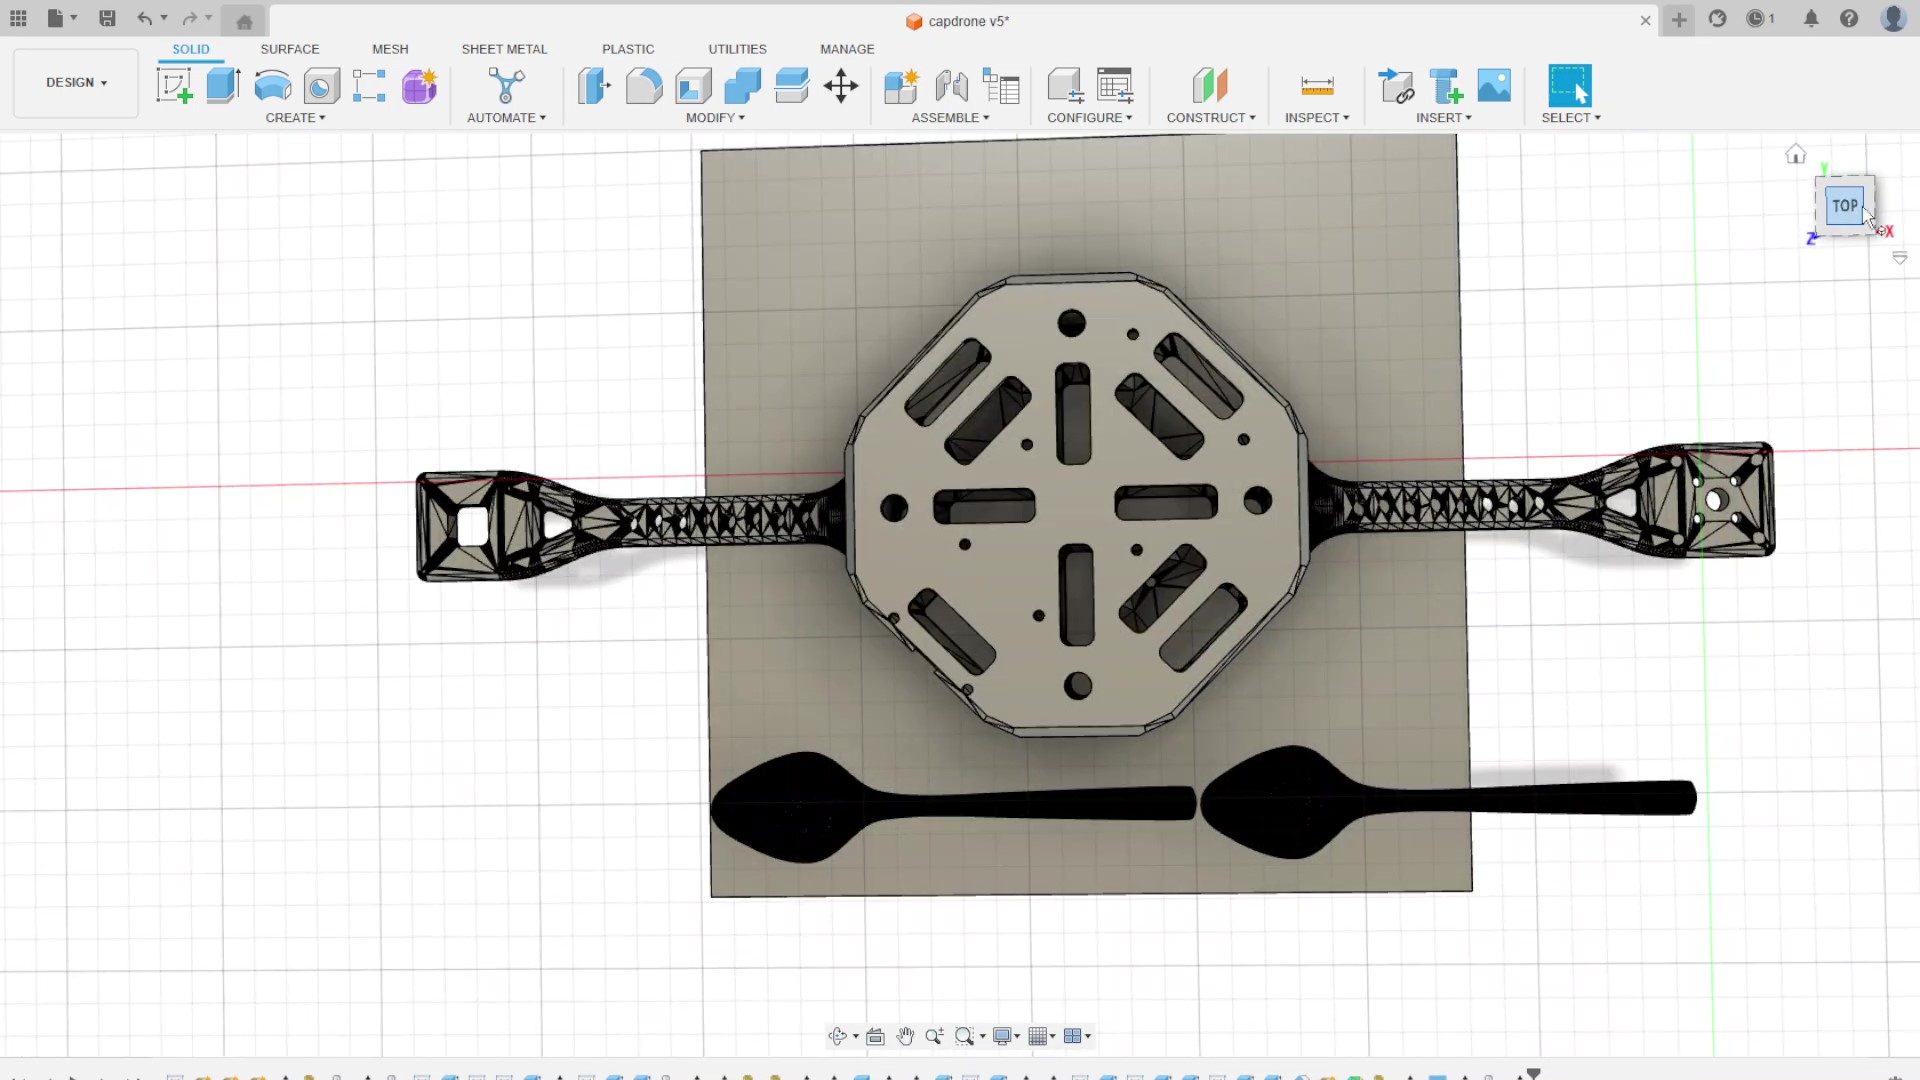Click the notifications bell icon
Screen dimensions: 1920x1080
tap(1811, 19)
